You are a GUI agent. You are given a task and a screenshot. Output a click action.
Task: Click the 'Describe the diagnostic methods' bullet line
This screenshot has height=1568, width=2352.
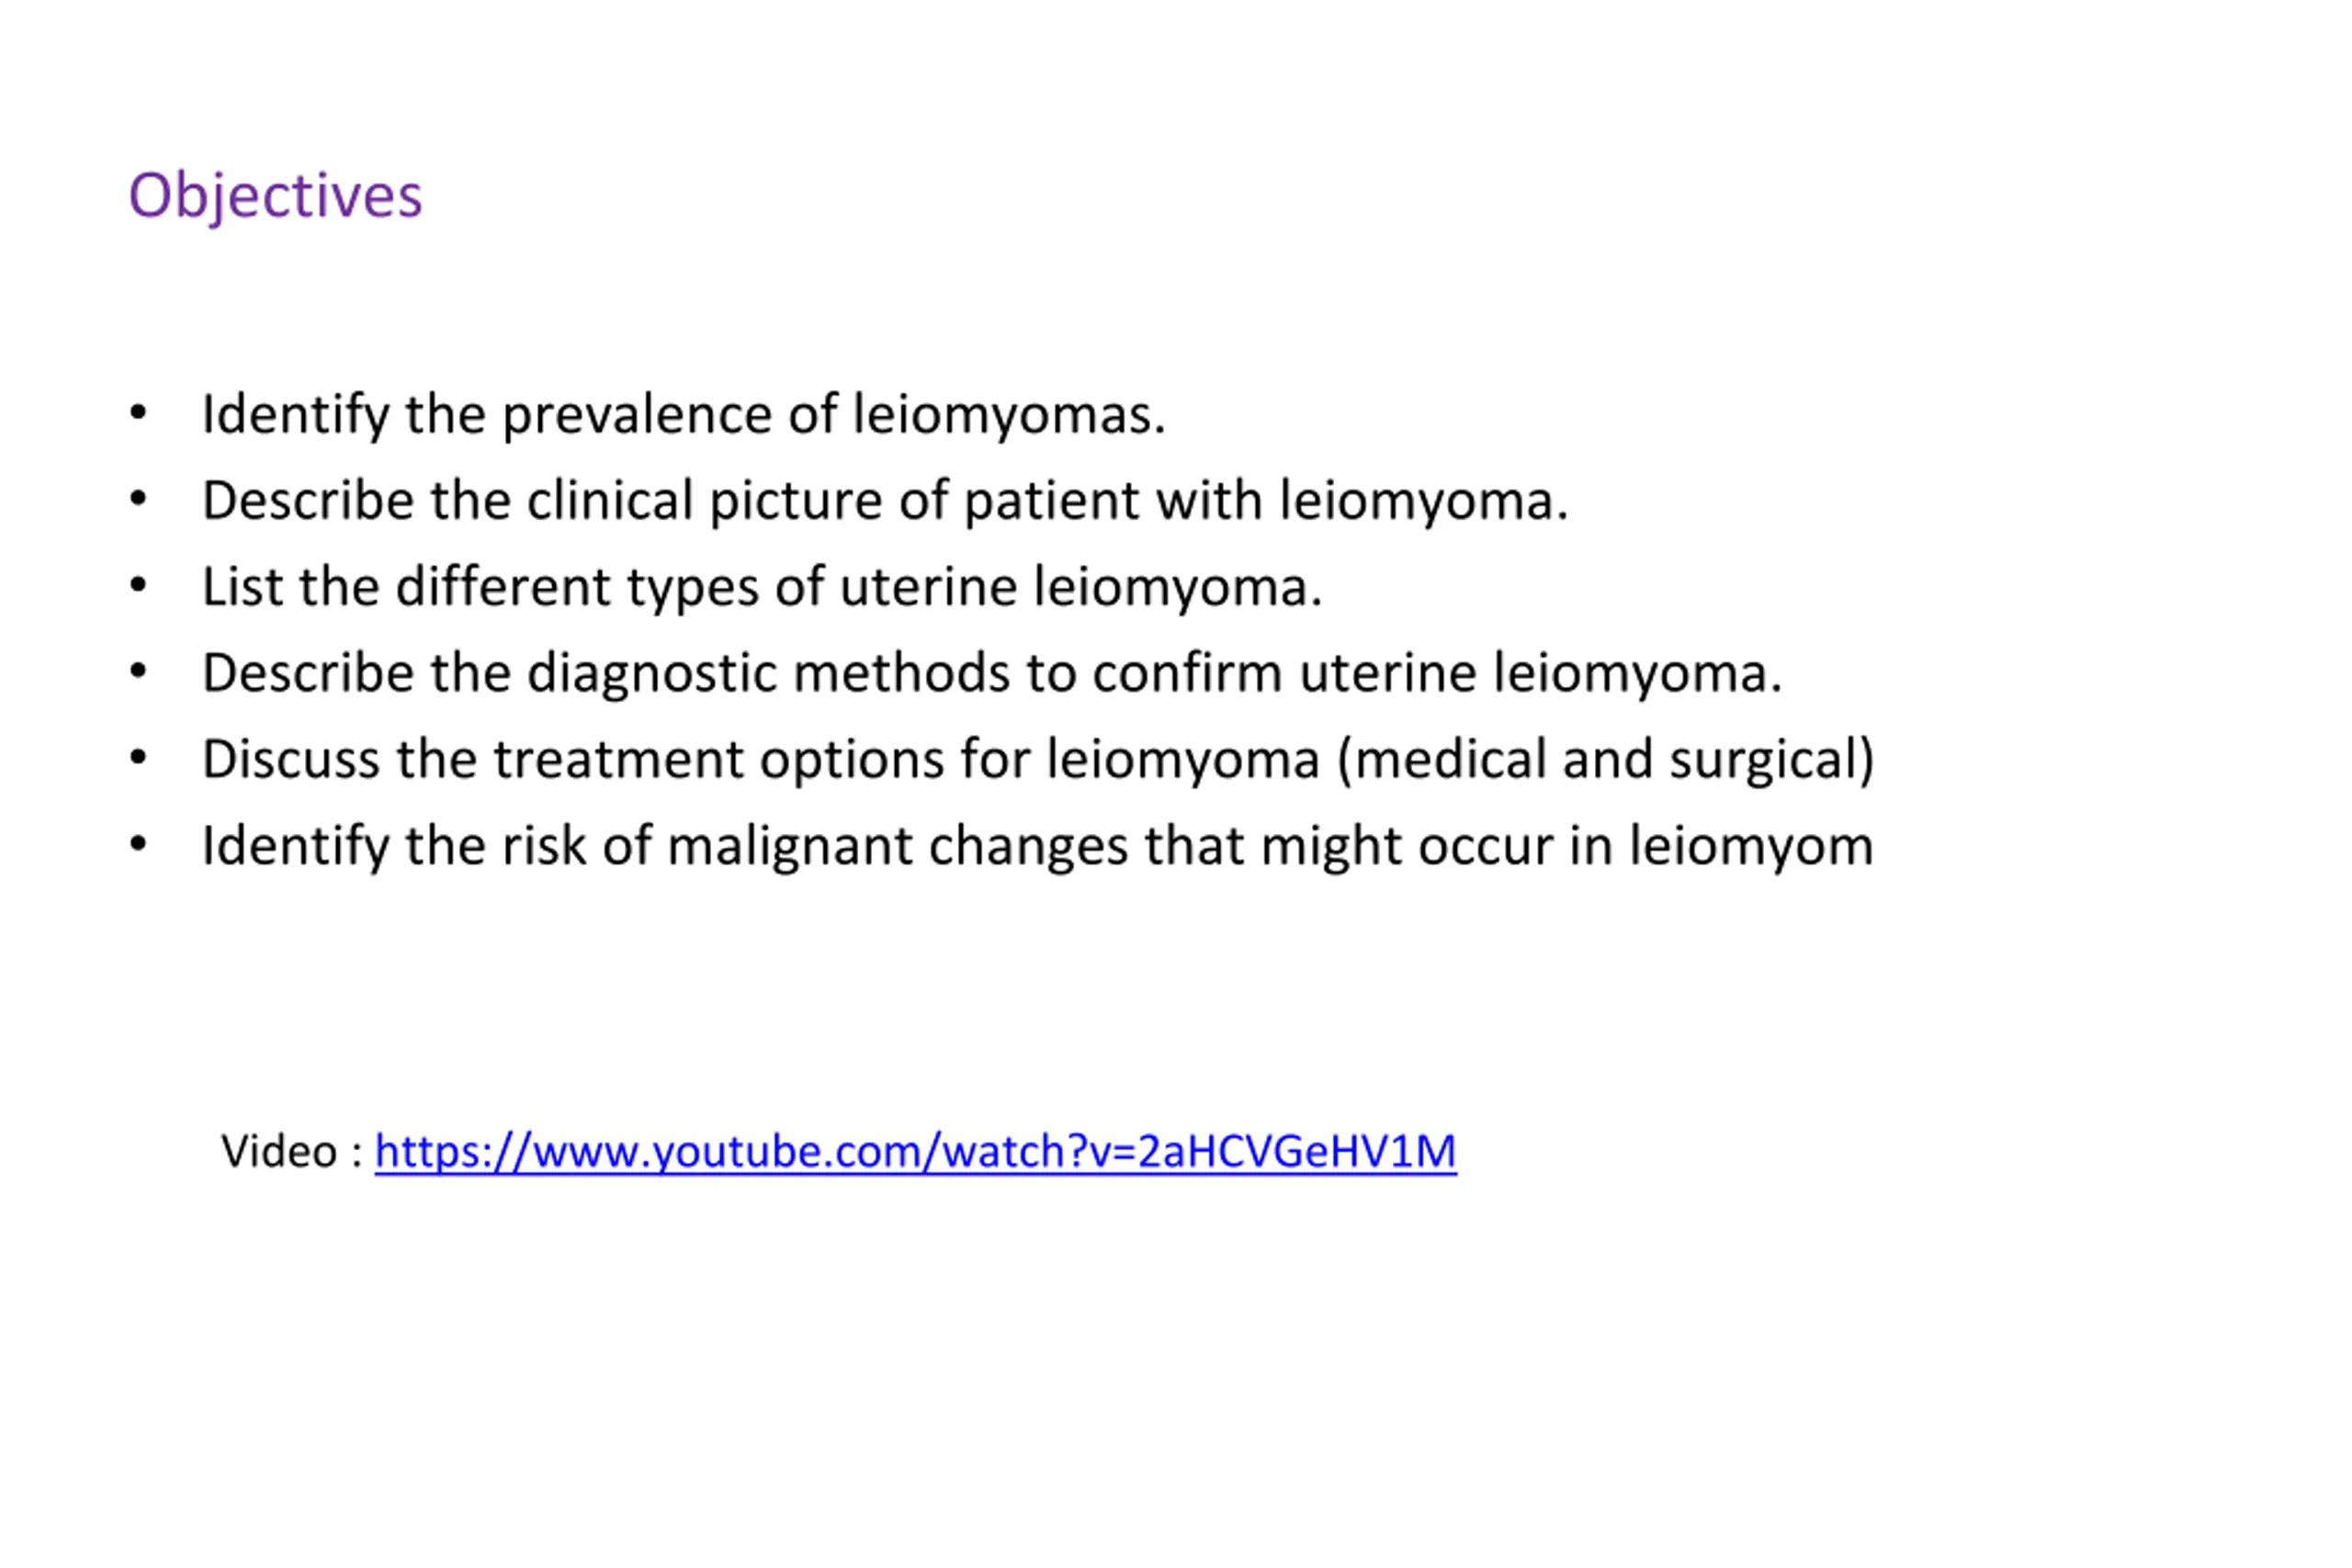point(992,673)
